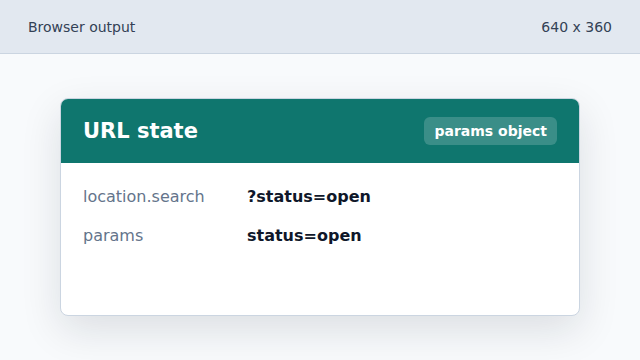Select the 'URL state' heading
This screenshot has width=640, height=360.
click(140, 131)
